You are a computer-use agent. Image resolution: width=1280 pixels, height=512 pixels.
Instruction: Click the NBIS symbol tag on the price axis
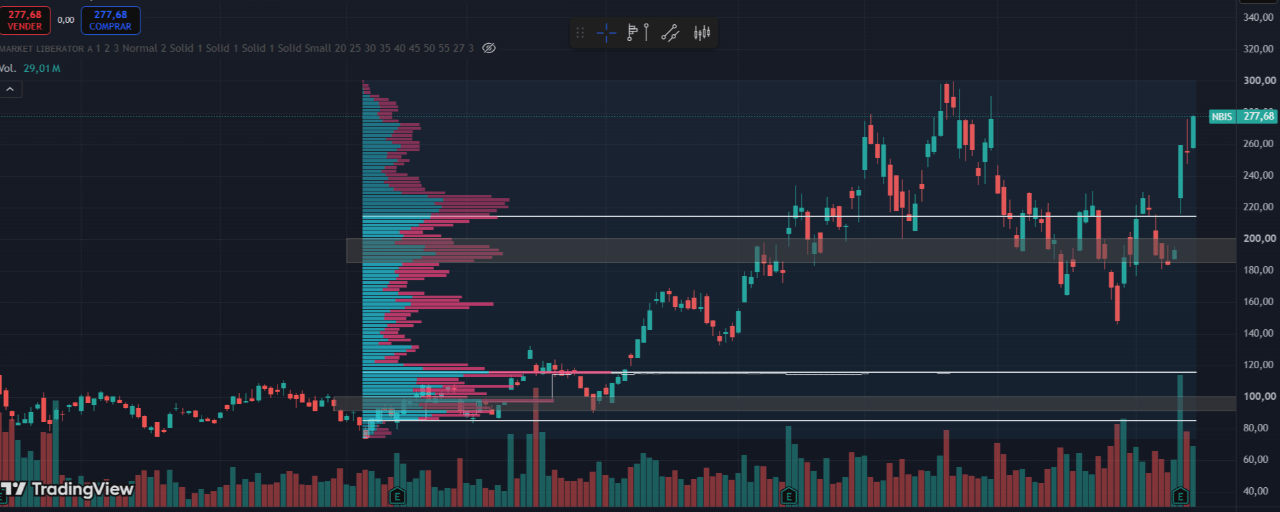[x=1222, y=117]
